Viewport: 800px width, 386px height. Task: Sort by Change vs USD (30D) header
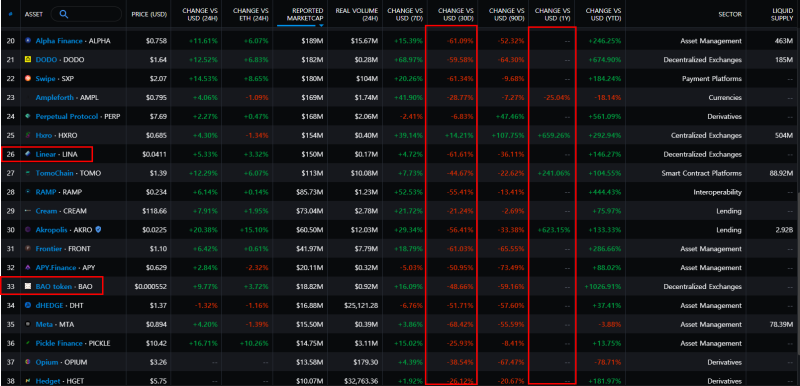click(x=452, y=14)
